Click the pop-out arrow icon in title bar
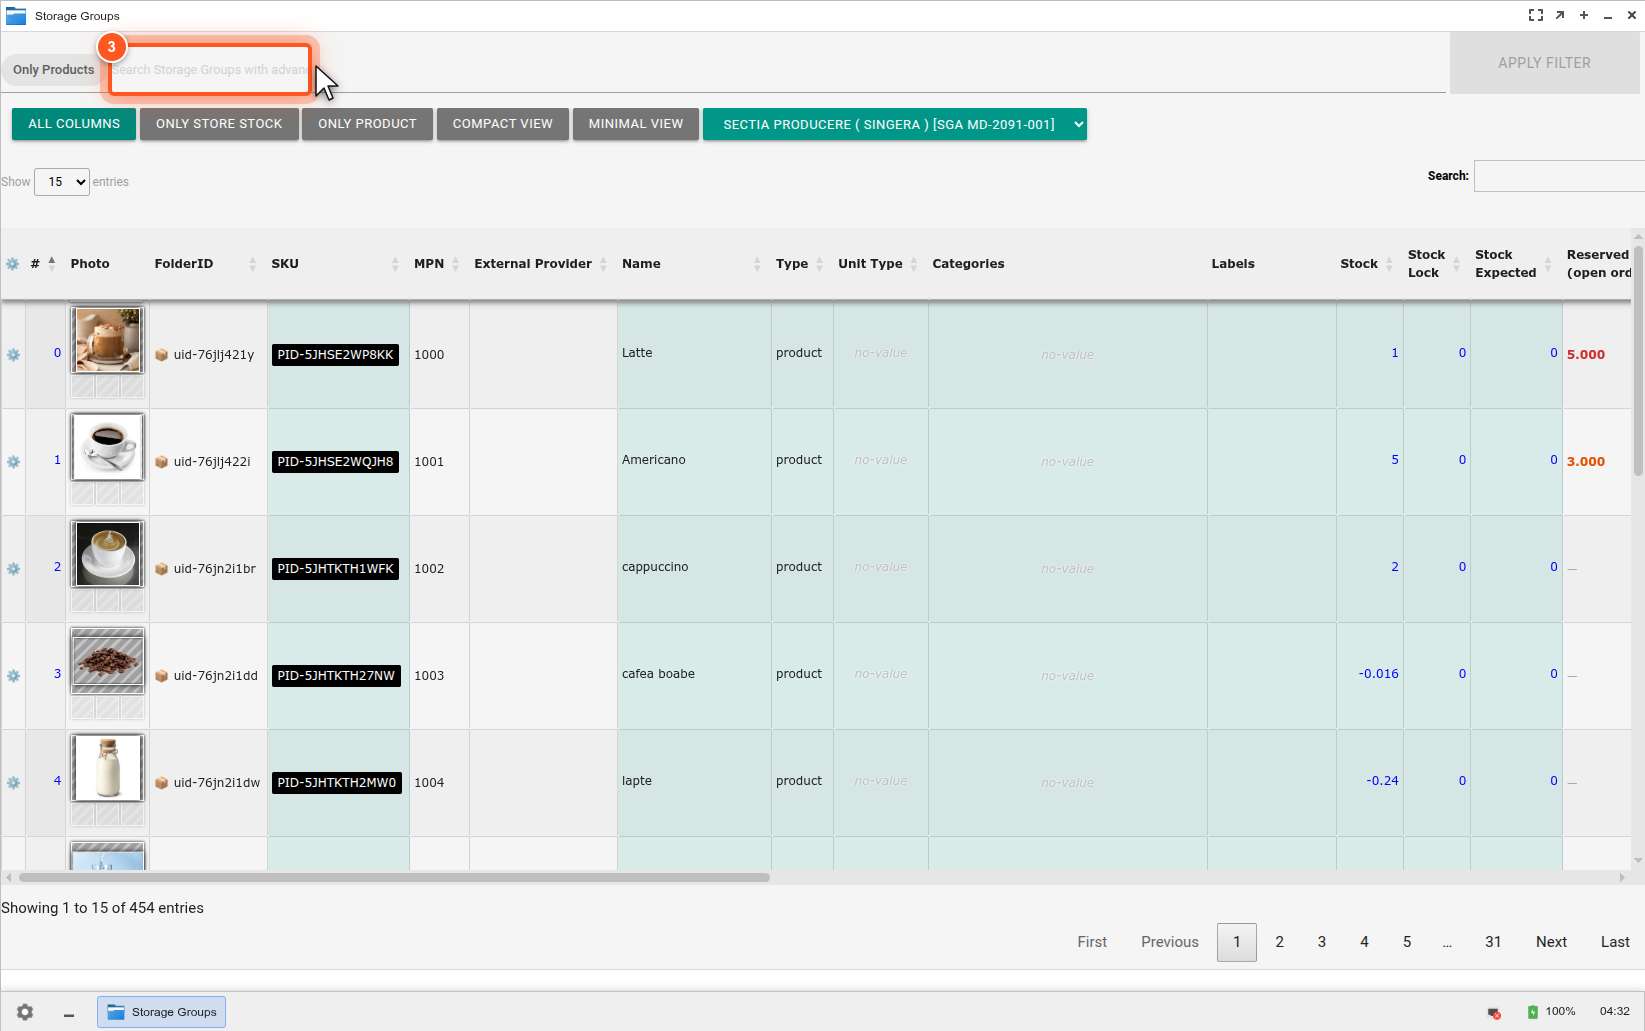Screen dimensions: 1645x1031 click(1560, 15)
